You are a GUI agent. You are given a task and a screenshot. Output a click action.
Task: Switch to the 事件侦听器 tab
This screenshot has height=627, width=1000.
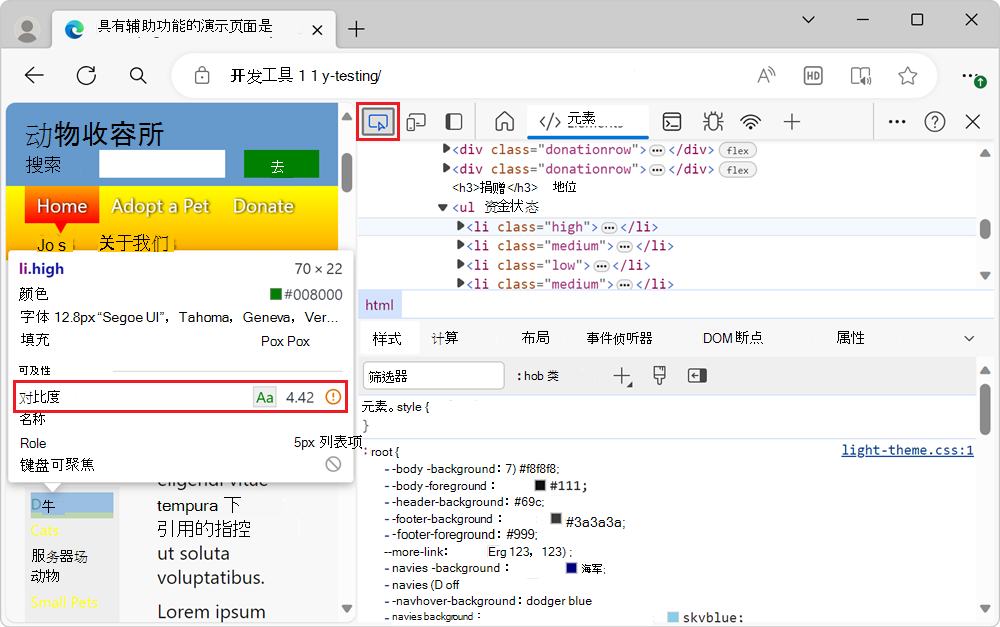coord(619,338)
